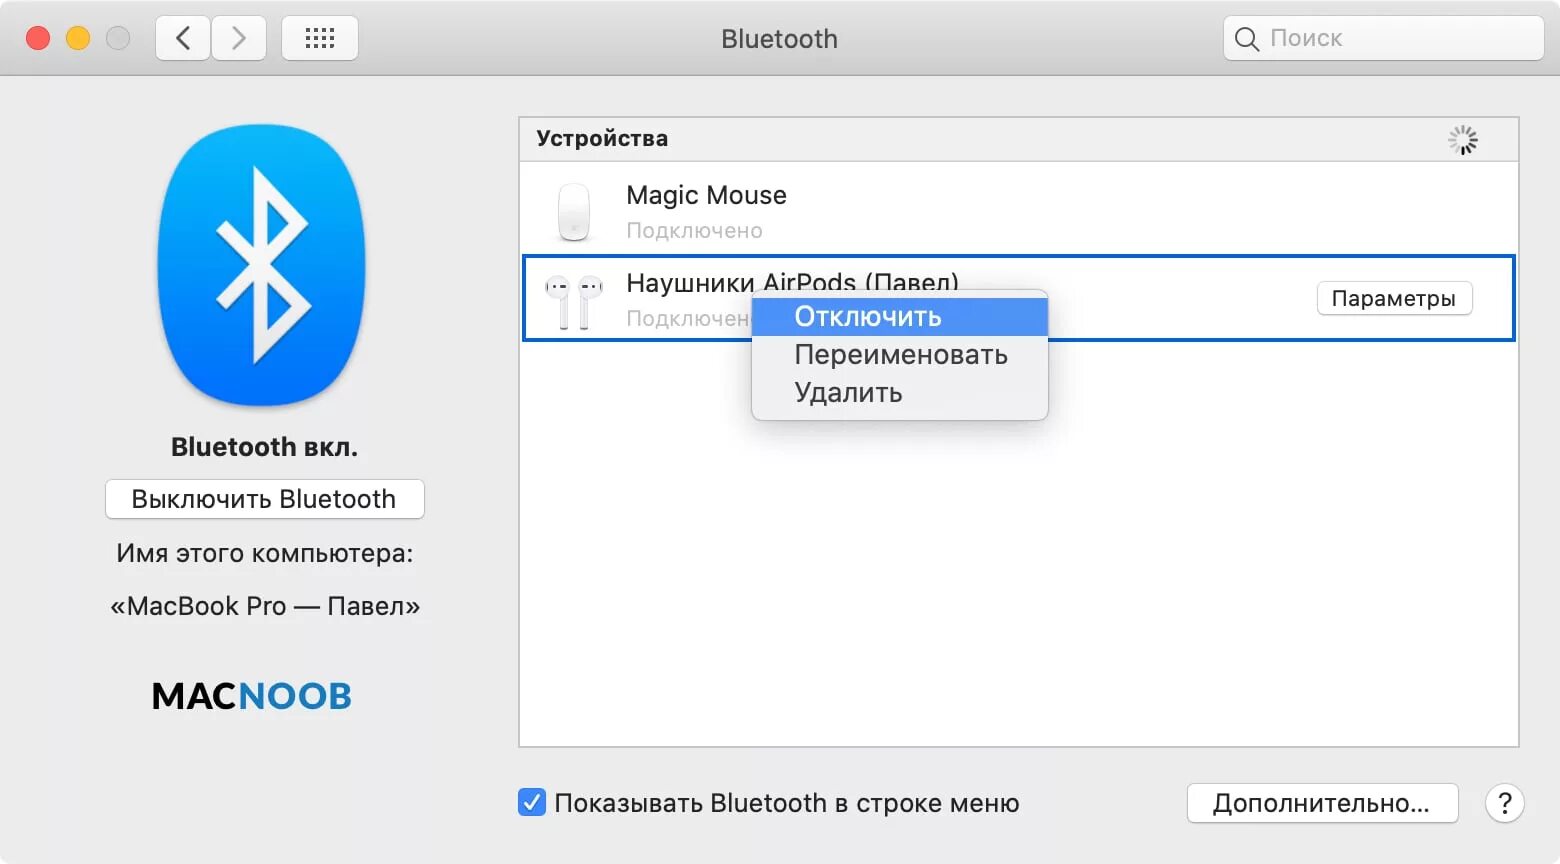This screenshot has height=864, width=1560.
Task: Click the loading spinner in Устройства header
Action: click(1462, 139)
